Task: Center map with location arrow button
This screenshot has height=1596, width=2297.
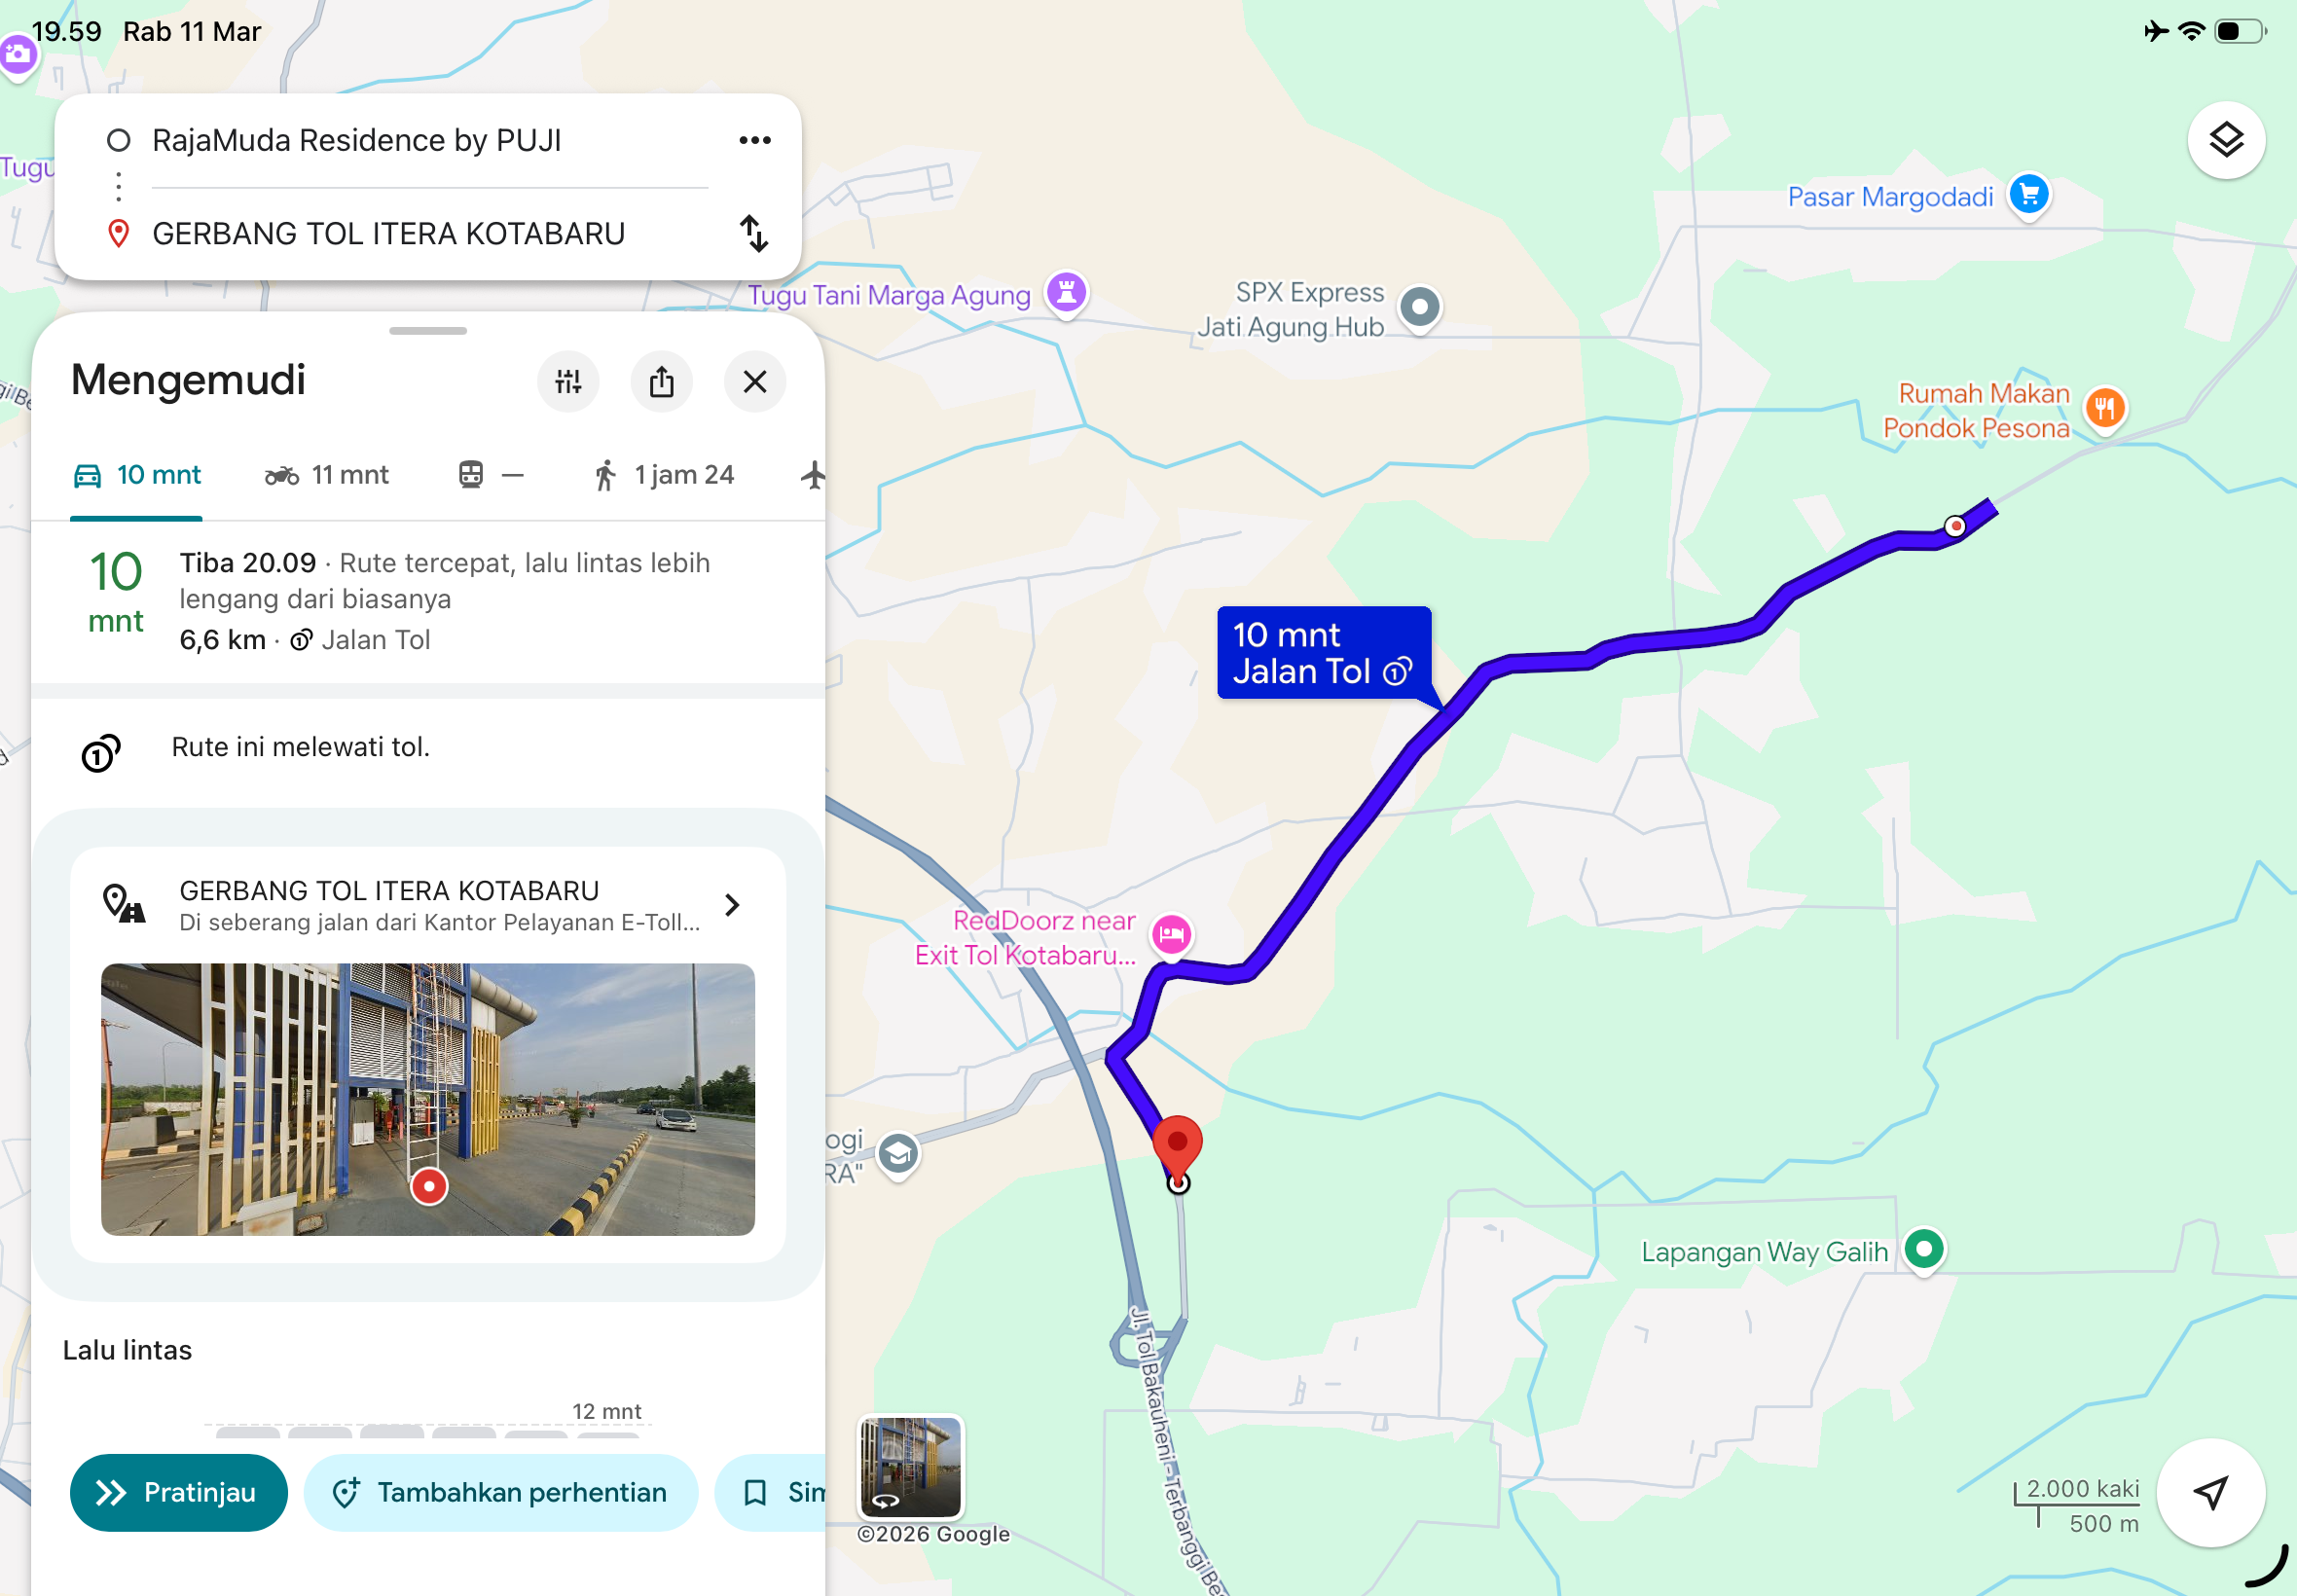Action: click(x=2210, y=1492)
